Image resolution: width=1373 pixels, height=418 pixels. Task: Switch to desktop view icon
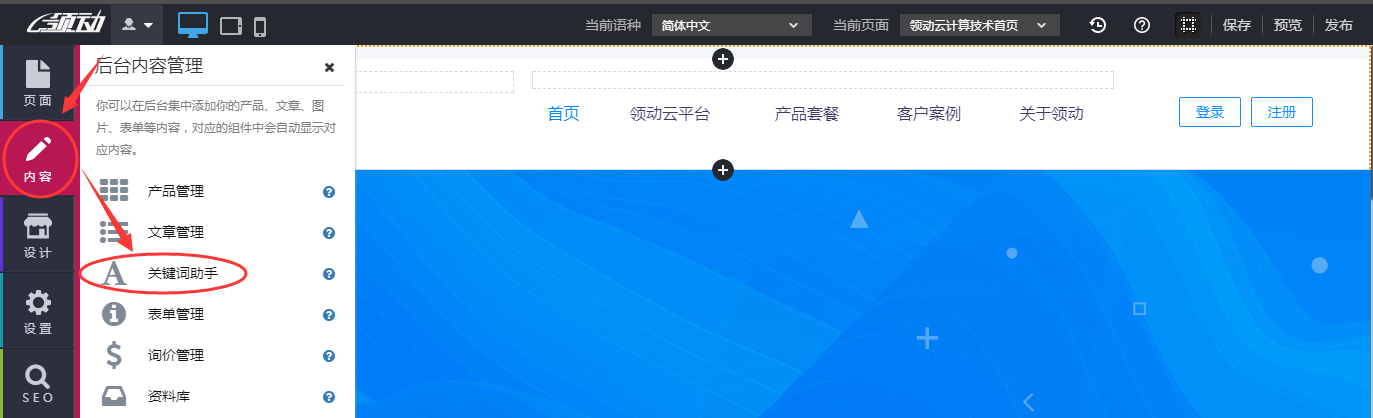click(192, 25)
